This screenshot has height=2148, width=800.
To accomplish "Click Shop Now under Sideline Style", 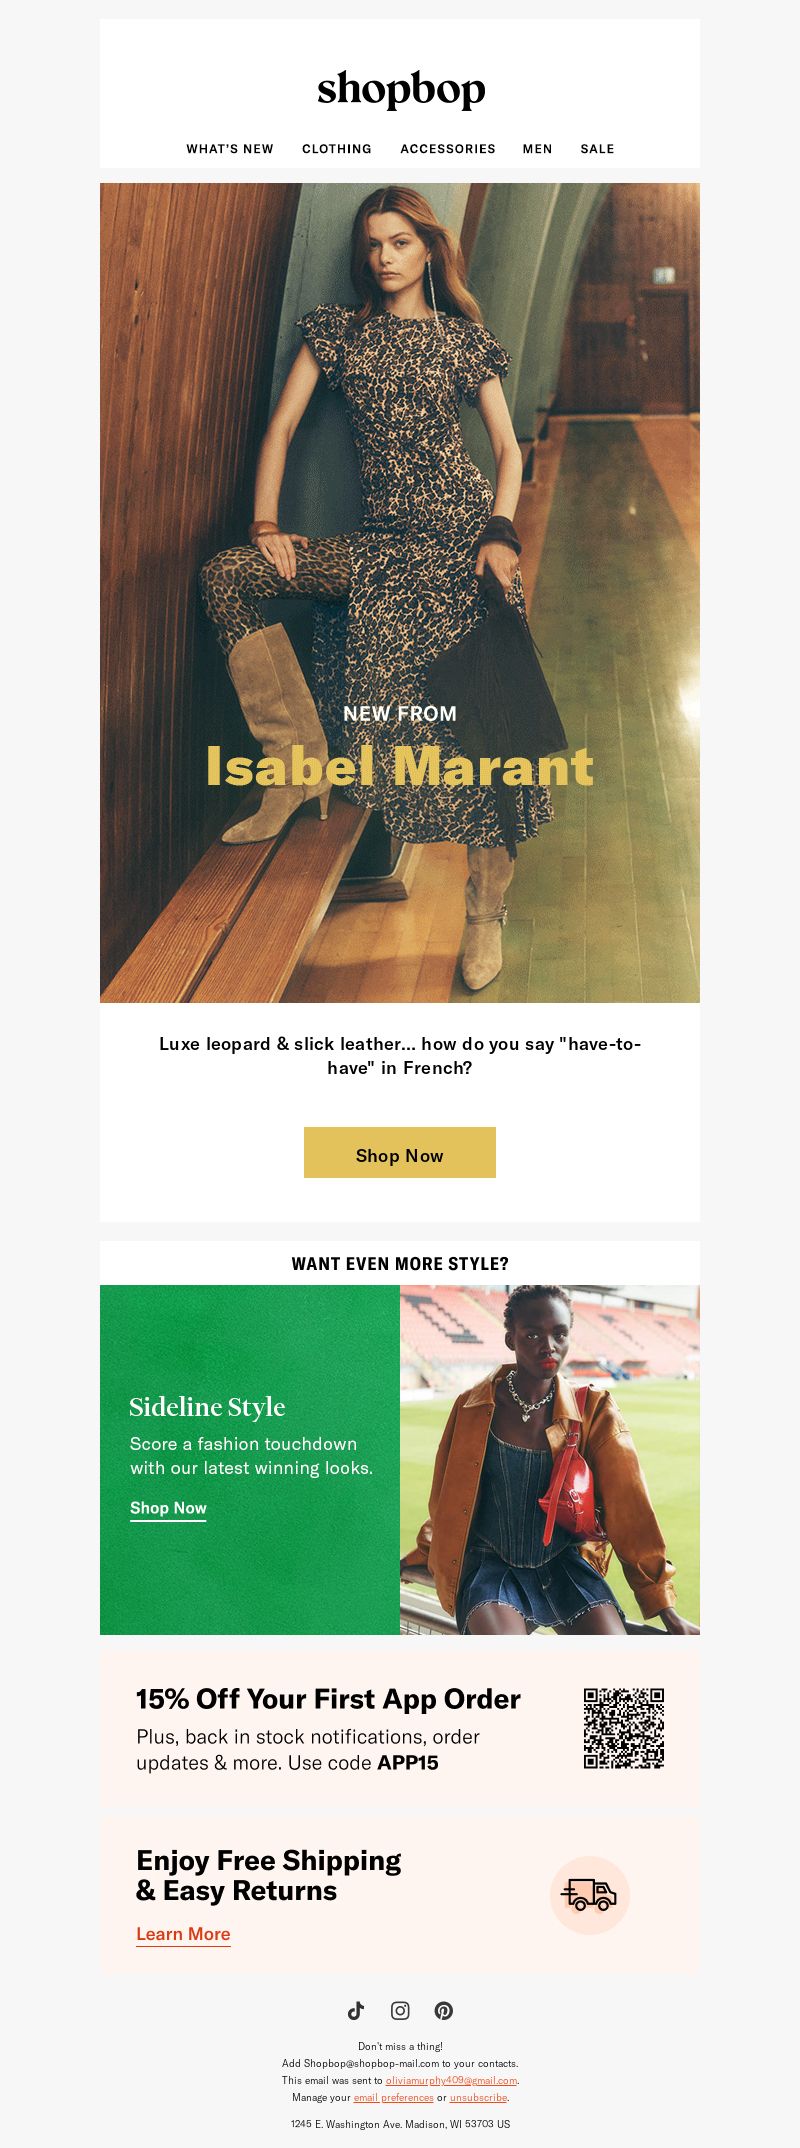I will click(x=168, y=1508).
